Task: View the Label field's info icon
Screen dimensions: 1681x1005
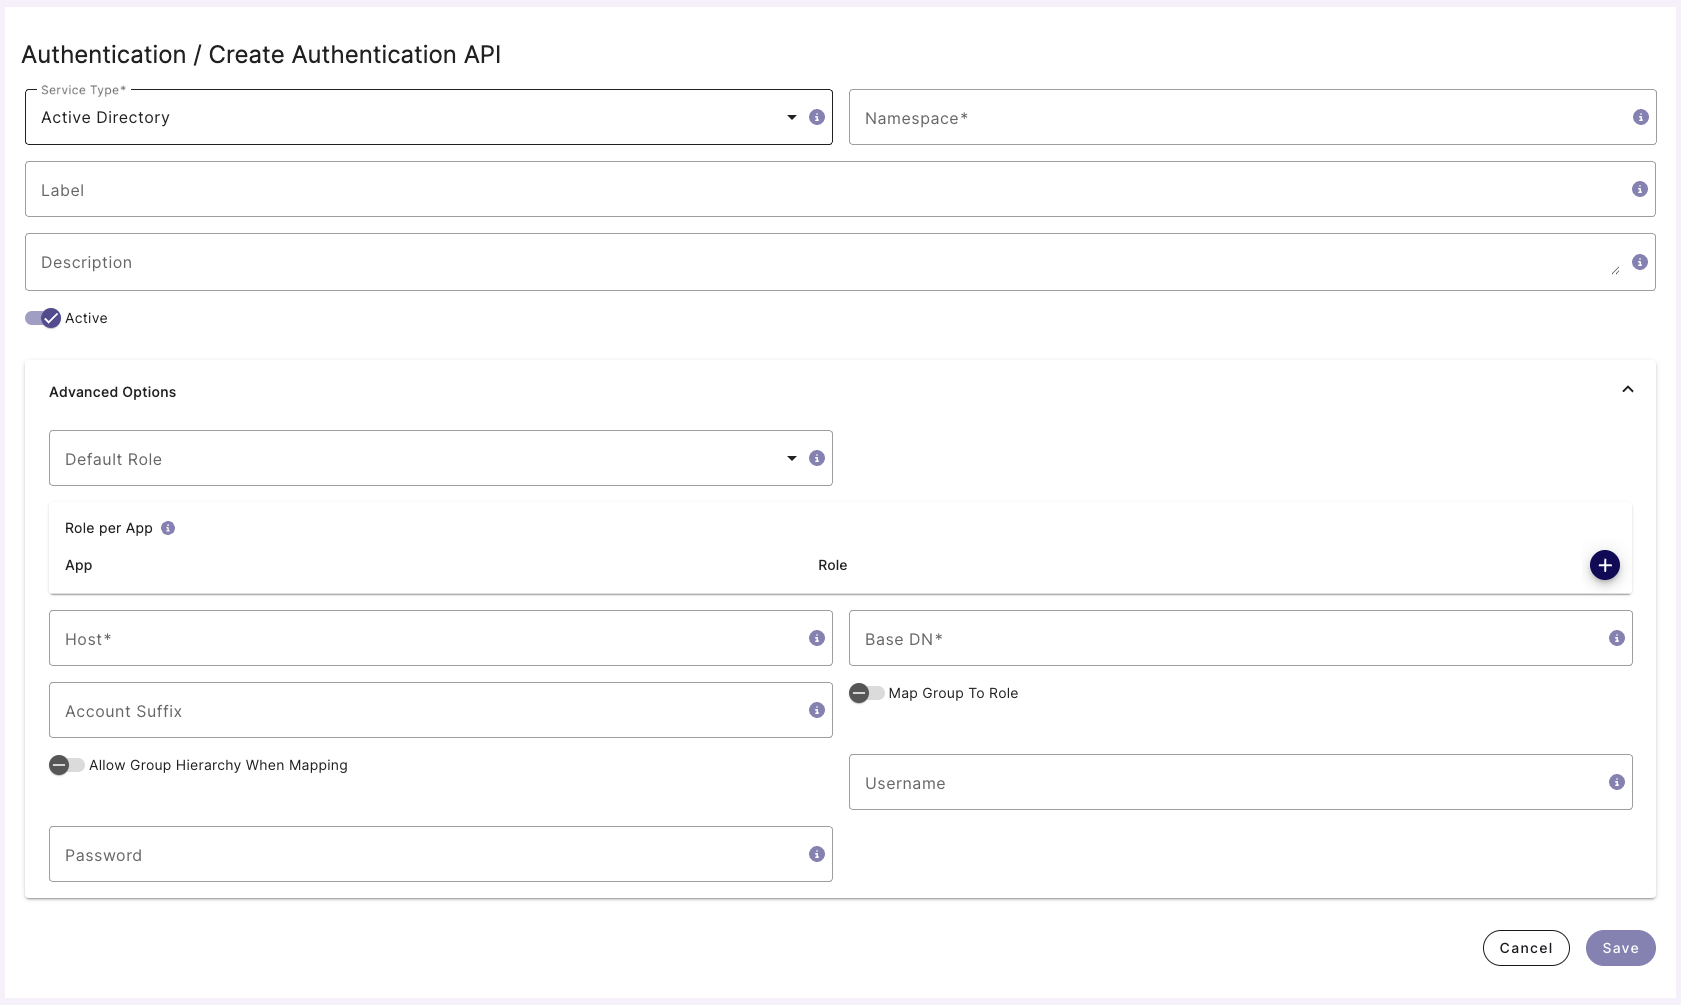Action: pos(1640,189)
